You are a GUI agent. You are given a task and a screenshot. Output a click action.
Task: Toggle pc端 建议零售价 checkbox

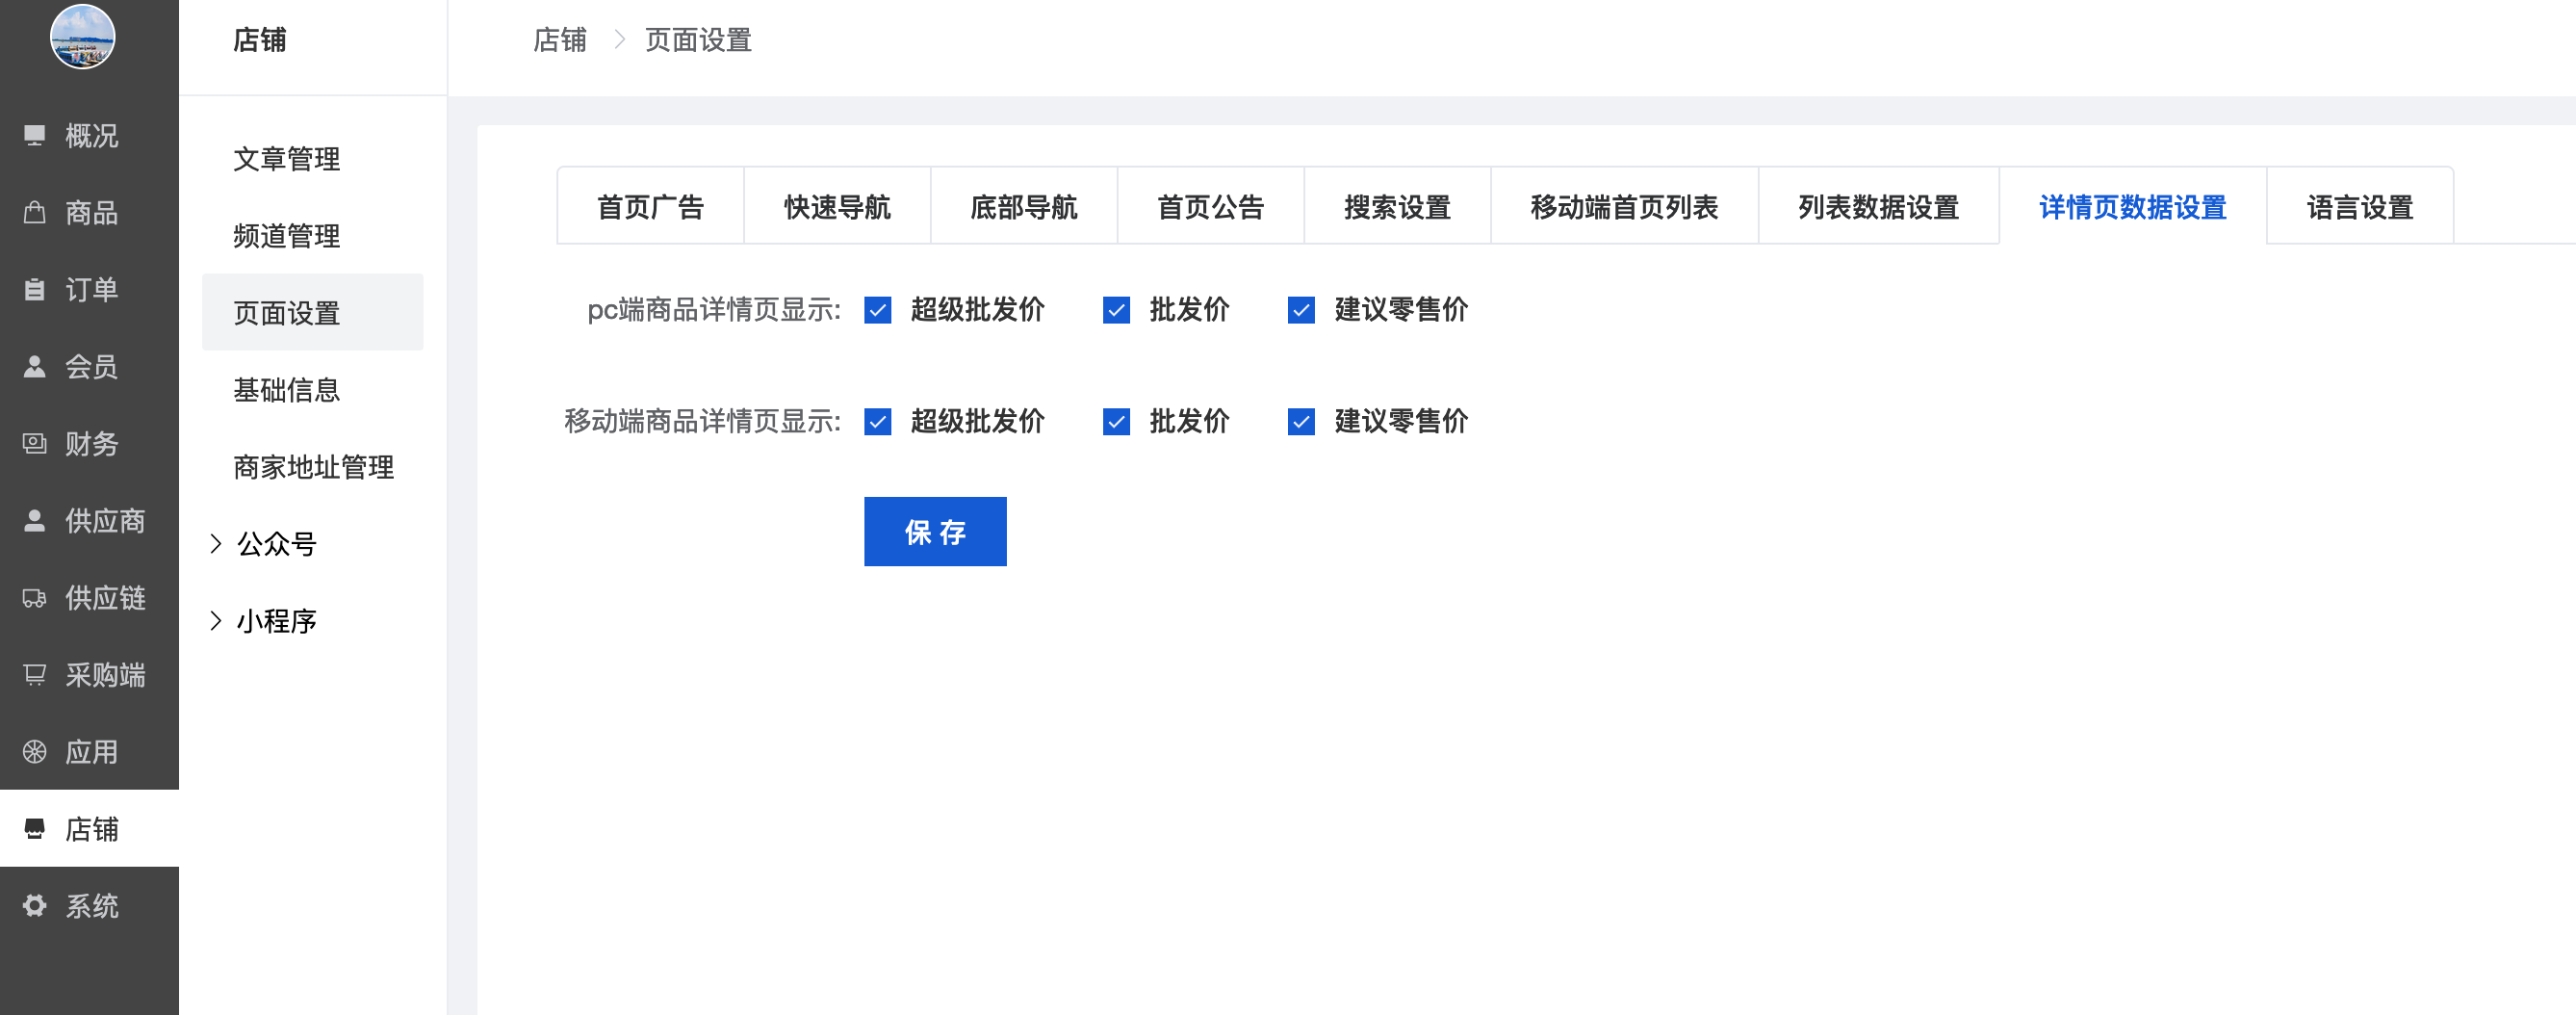pos(1301,310)
